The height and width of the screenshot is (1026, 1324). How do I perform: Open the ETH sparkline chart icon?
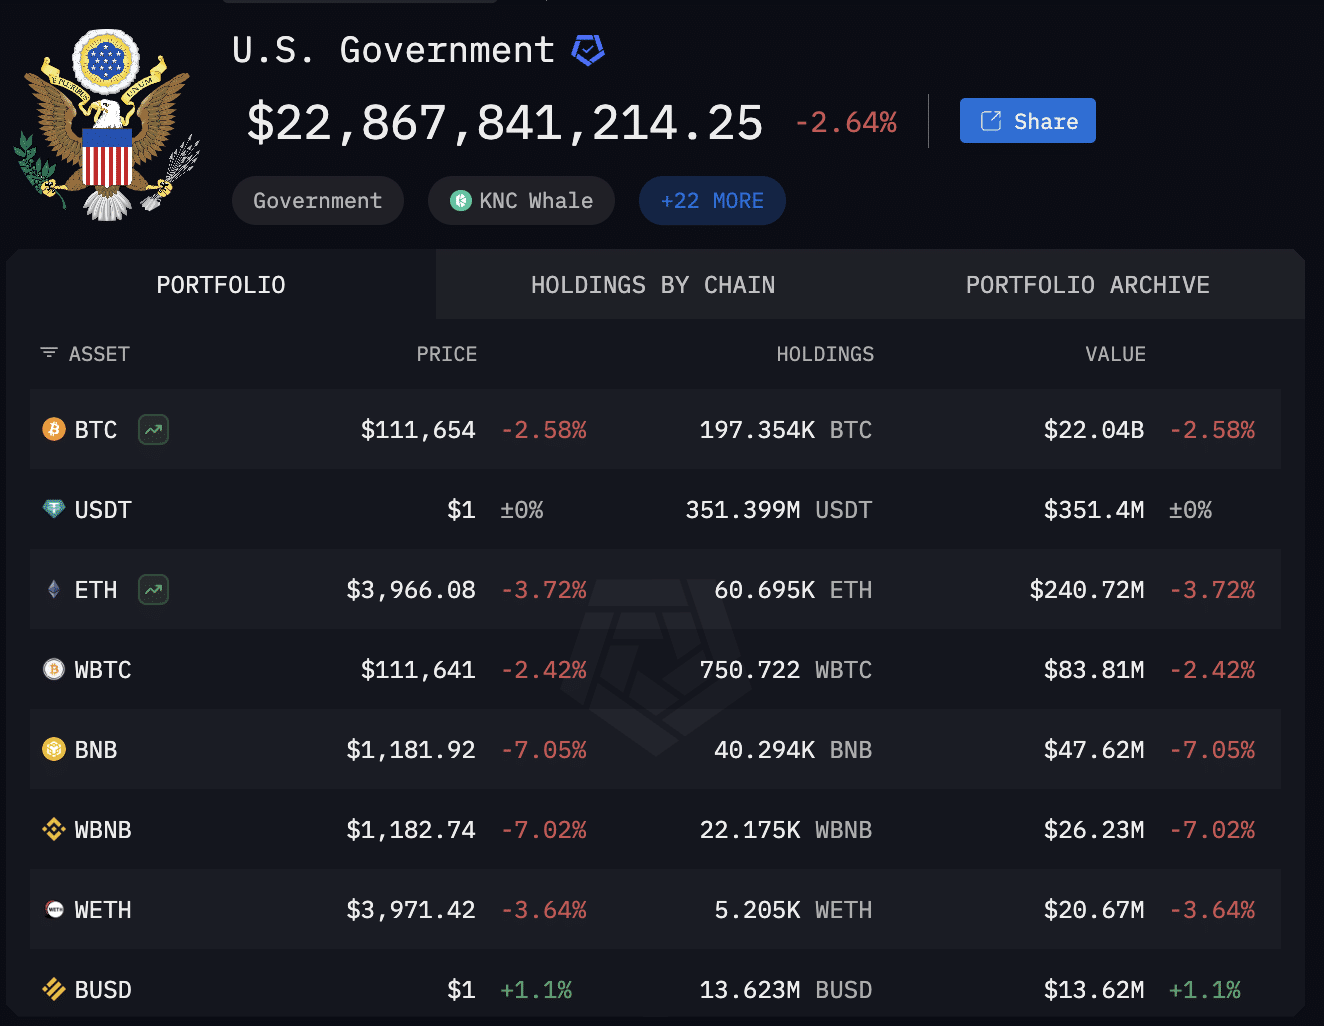(x=152, y=589)
